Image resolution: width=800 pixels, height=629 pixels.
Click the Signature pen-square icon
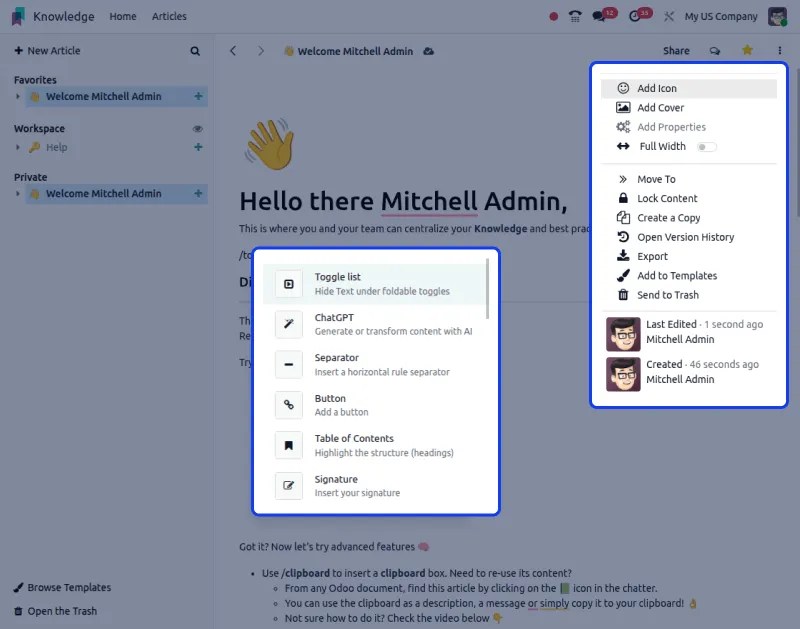pyautogui.click(x=289, y=486)
